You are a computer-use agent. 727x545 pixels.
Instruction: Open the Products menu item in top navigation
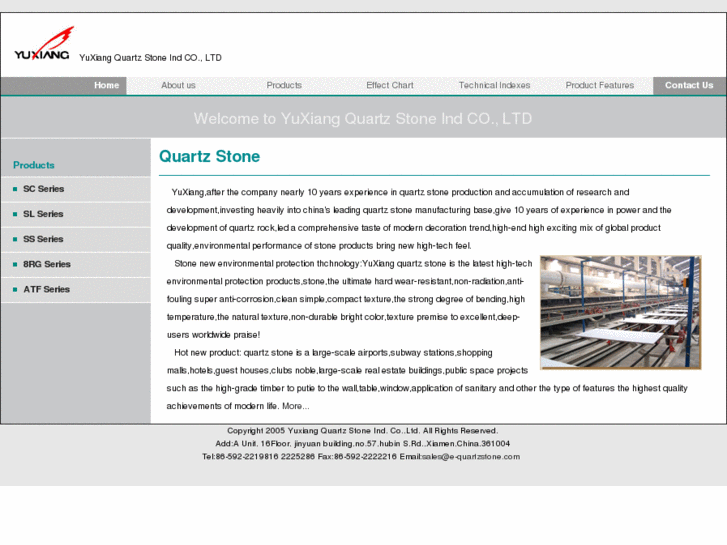point(284,85)
